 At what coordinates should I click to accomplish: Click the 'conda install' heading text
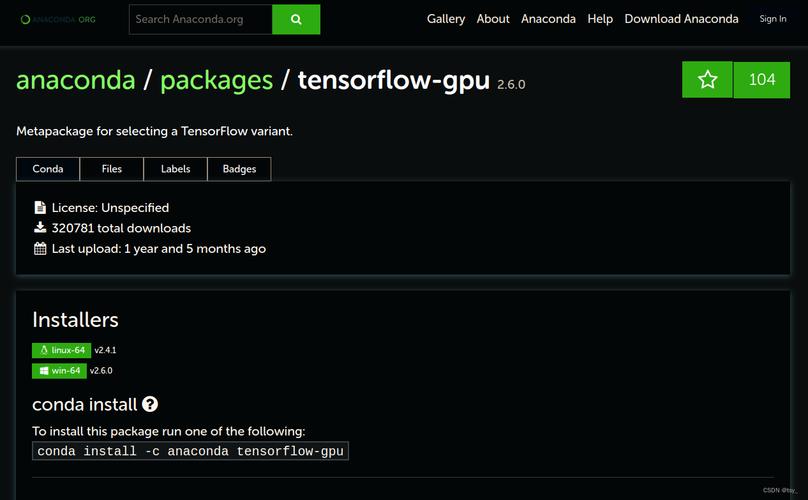[x=85, y=405]
